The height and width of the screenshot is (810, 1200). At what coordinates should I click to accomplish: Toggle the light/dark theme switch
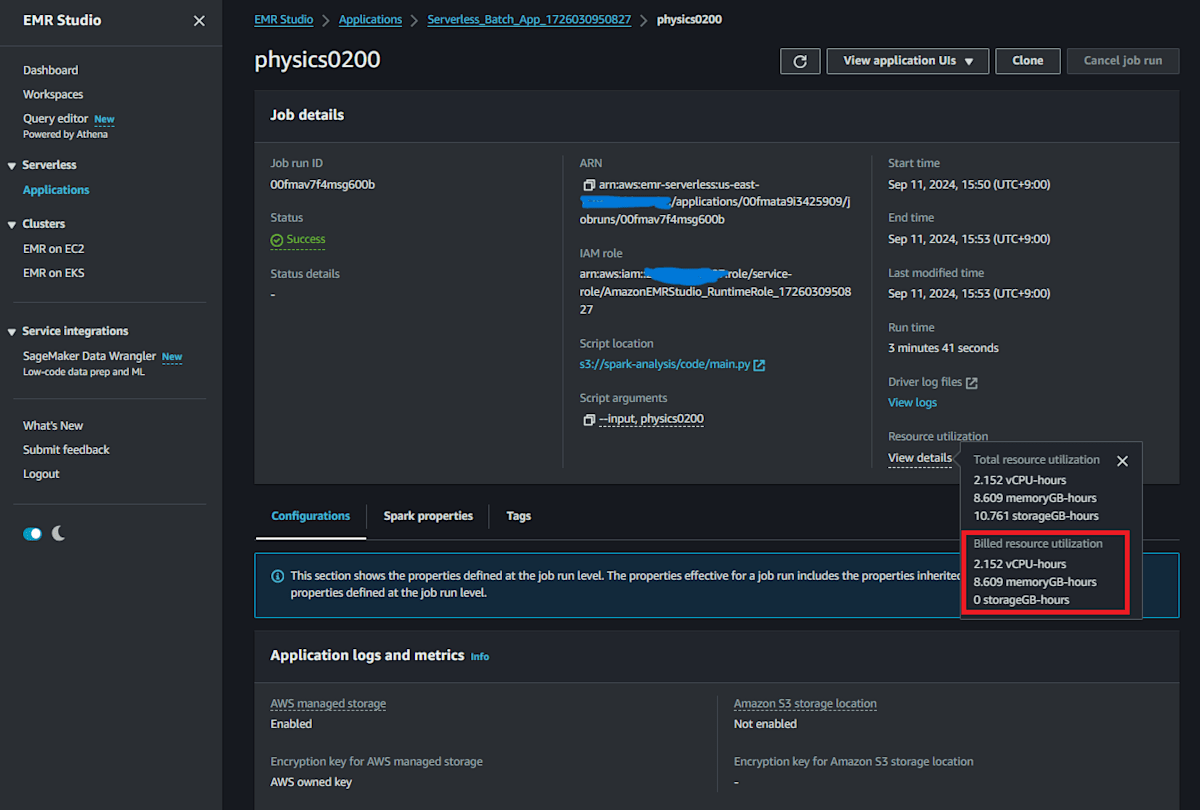[32, 534]
